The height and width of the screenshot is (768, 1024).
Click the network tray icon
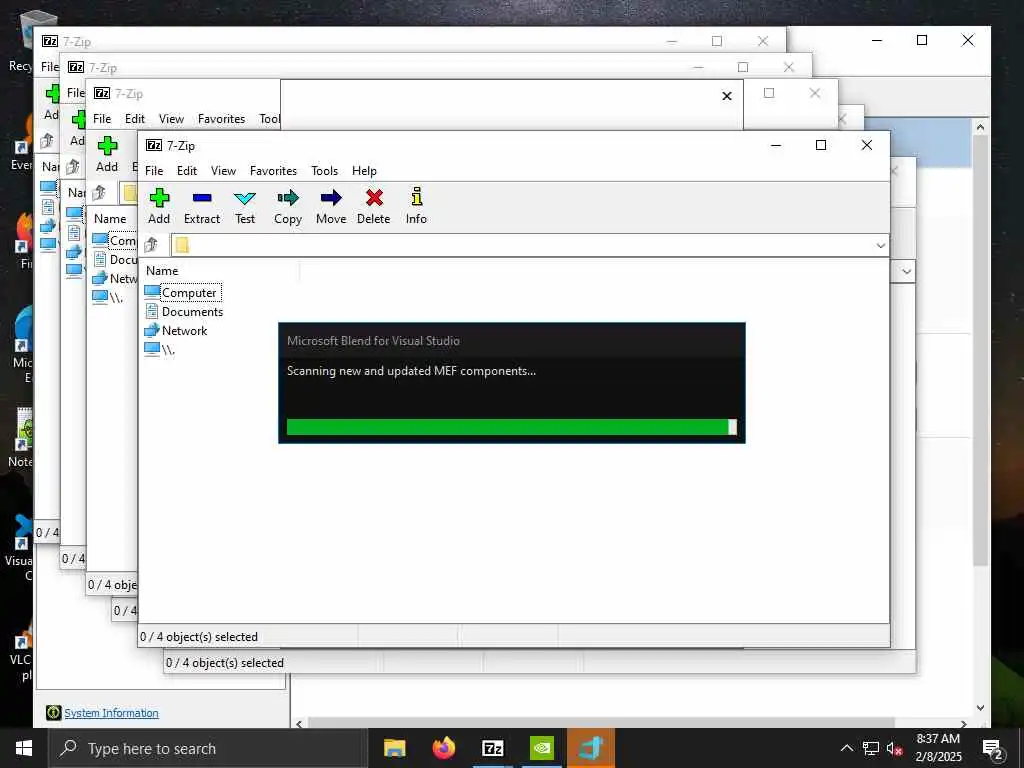click(x=871, y=748)
